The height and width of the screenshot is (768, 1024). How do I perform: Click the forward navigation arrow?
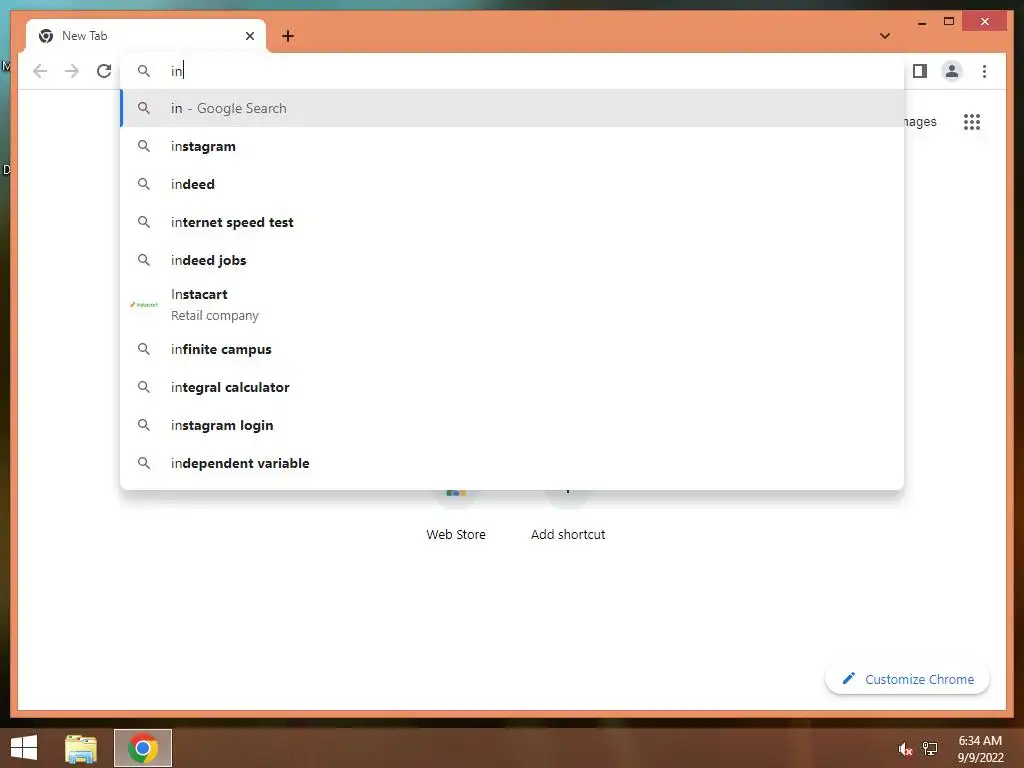click(72, 71)
